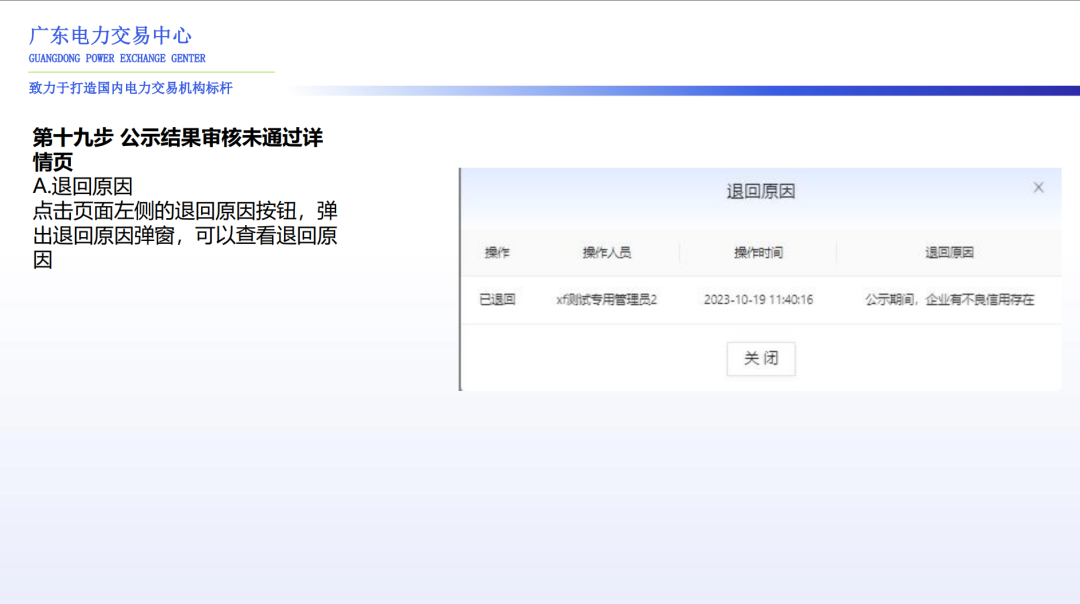Click the 关闭 button to dismiss dialog
The image size is (1080, 604).
[761, 358]
